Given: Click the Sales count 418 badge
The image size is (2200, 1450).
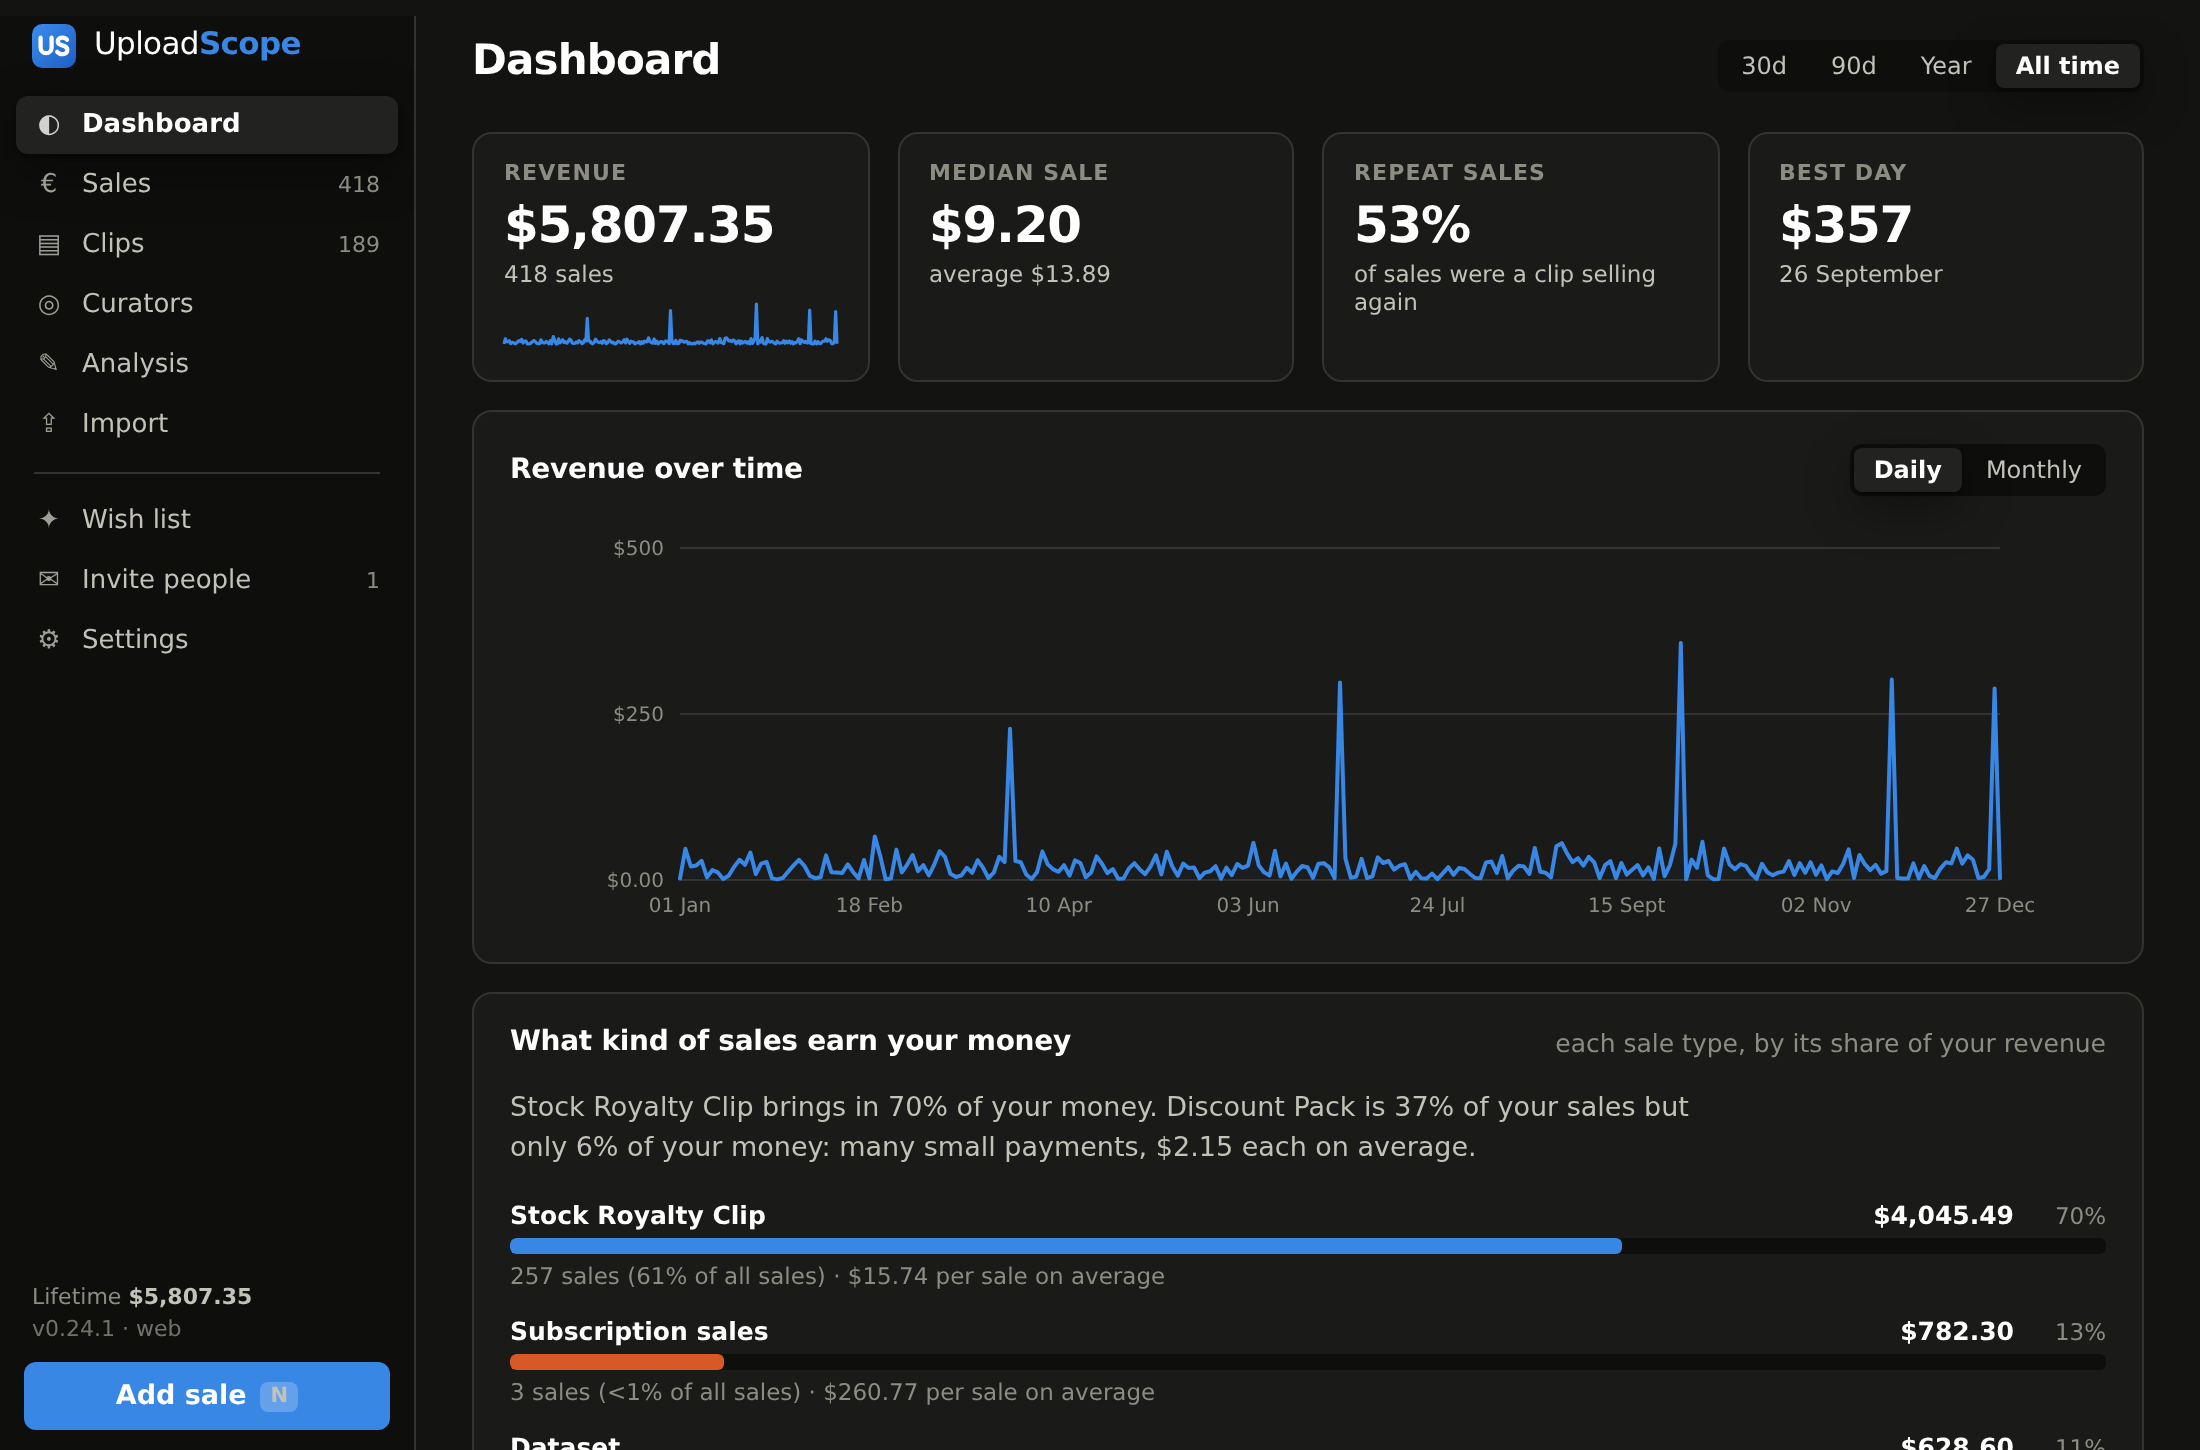Looking at the screenshot, I should [x=358, y=185].
